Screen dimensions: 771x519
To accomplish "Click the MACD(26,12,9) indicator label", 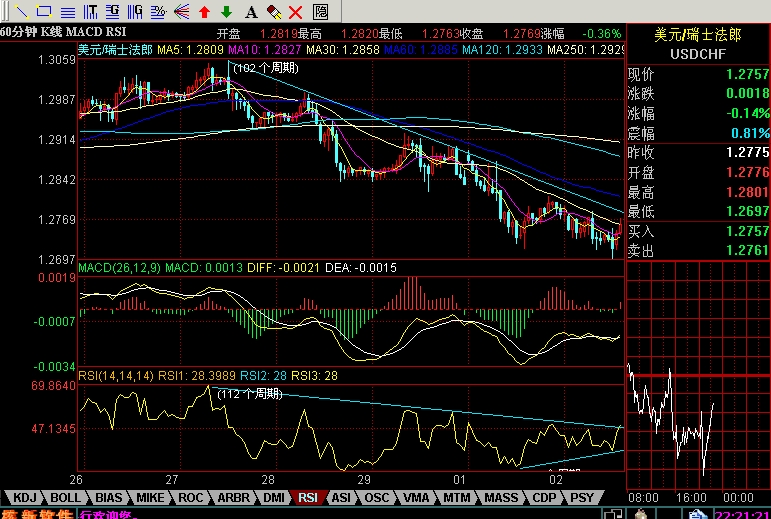I will [119, 268].
